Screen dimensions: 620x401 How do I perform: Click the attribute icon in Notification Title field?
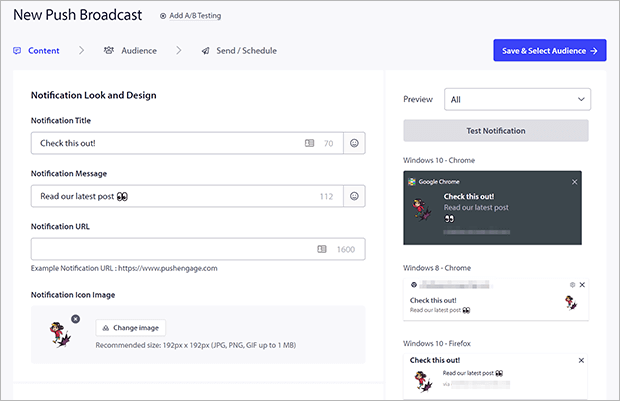[x=310, y=143]
